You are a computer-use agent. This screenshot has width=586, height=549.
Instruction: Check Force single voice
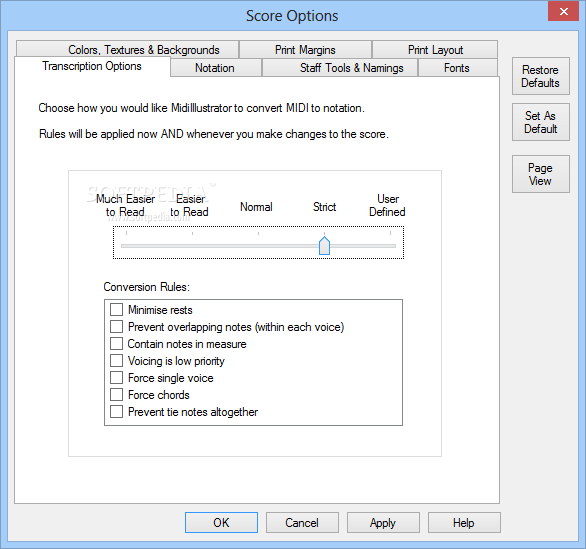click(117, 377)
